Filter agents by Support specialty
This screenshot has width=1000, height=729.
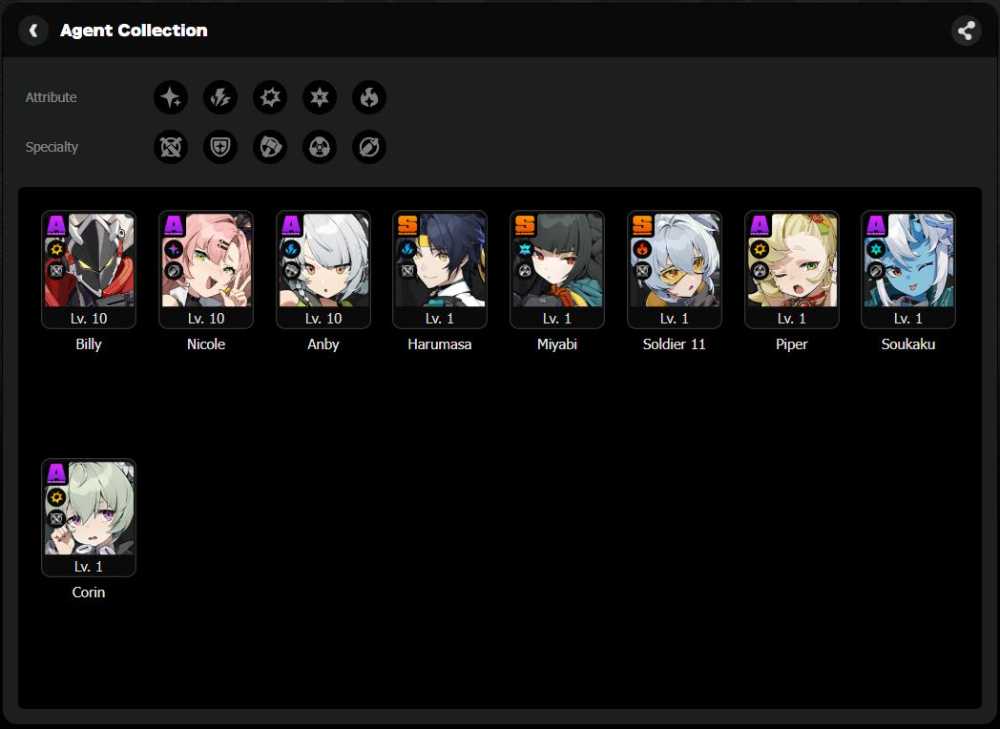click(x=369, y=147)
